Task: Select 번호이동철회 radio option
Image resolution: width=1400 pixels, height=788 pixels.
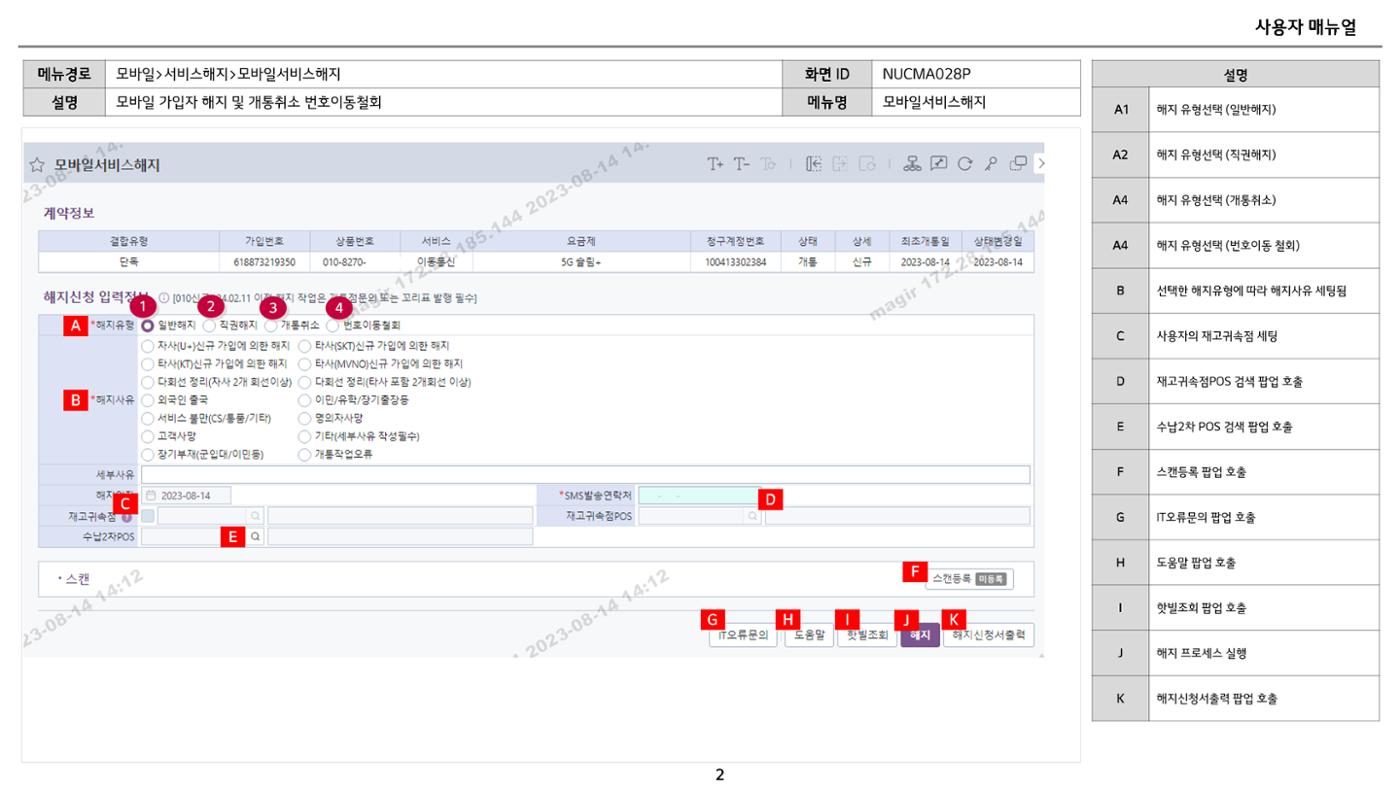Action: [333, 325]
